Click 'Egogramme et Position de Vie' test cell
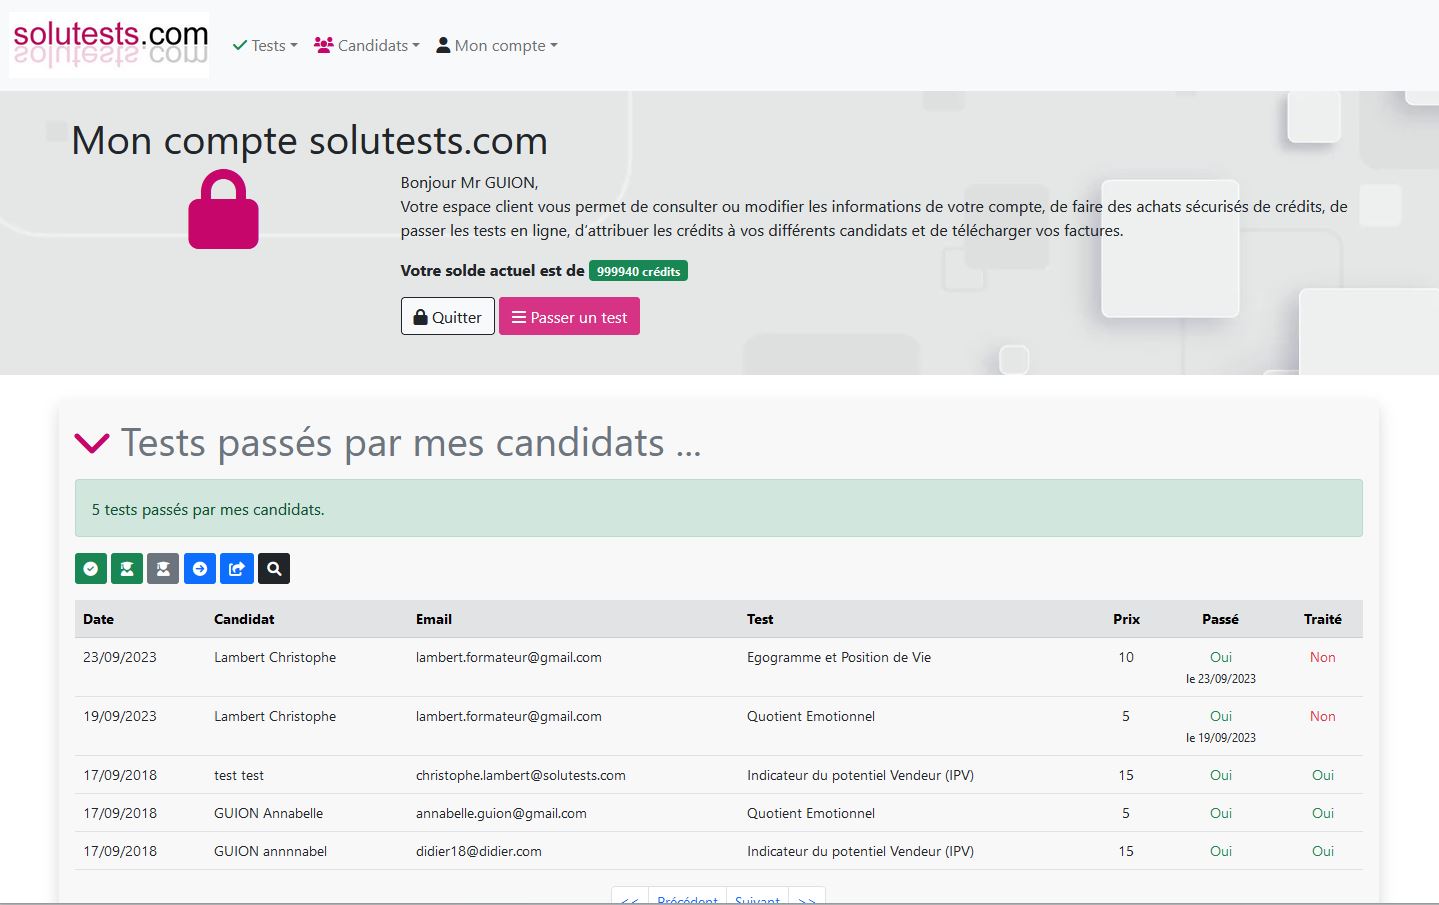 [839, 657]
